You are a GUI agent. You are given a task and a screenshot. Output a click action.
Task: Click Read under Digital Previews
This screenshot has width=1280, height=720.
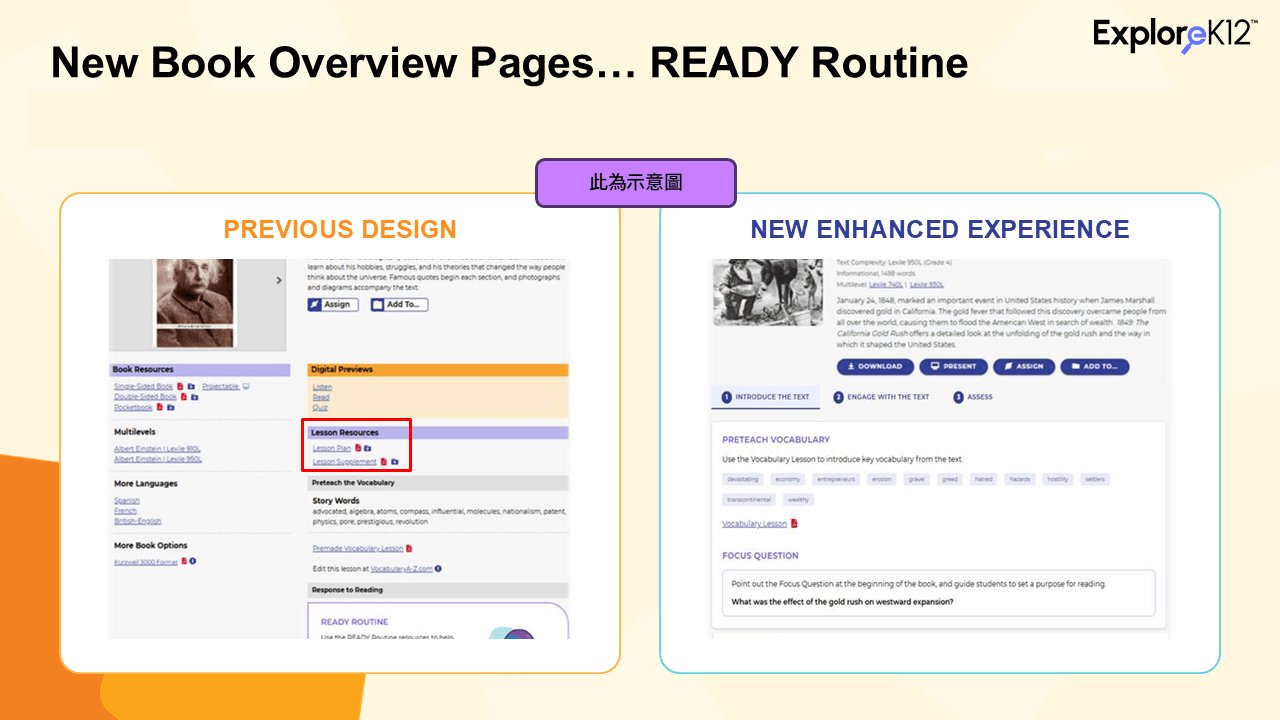pos(321,397)
